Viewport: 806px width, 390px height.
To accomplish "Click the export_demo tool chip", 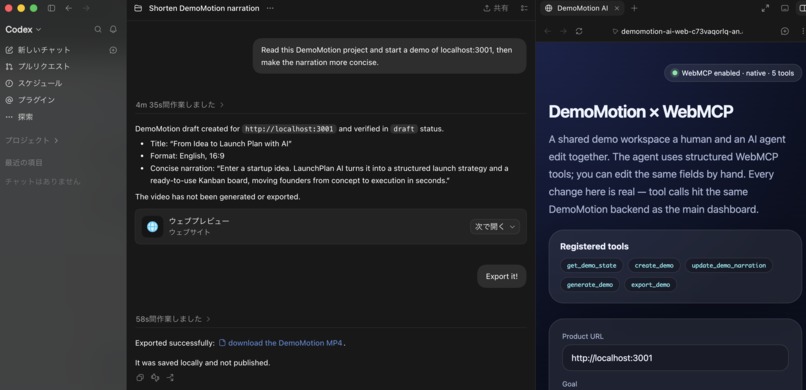I will pyautogui.click(x=650, y=285).
